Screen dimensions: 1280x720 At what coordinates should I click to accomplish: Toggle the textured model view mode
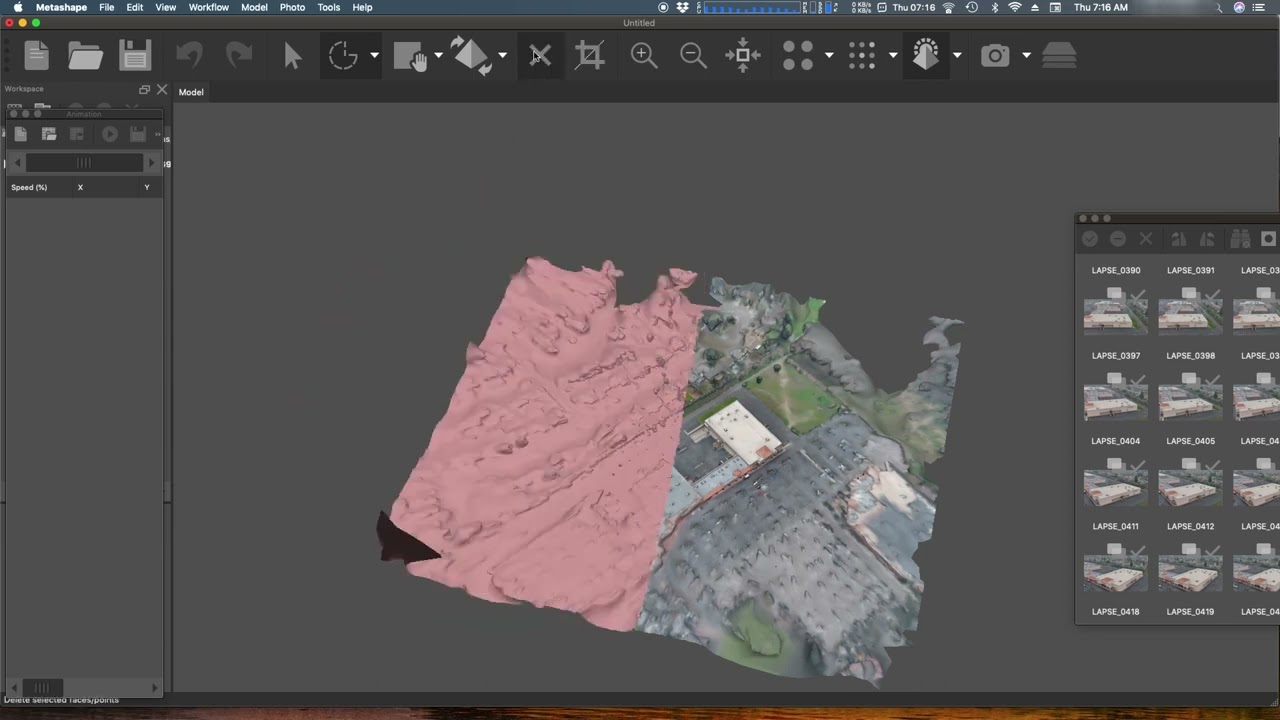pos(926,55)
